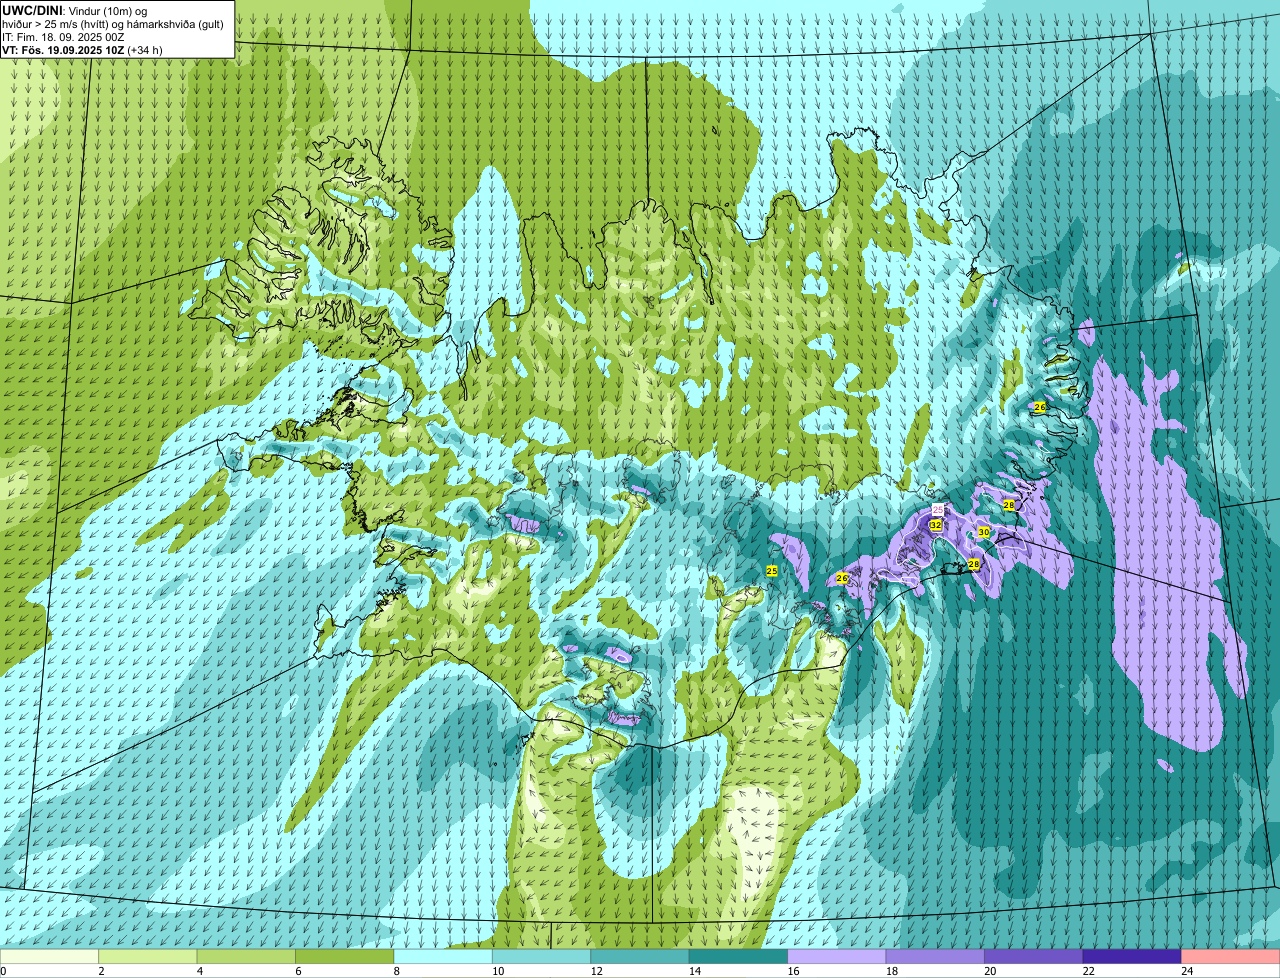
Task: Pick the 20–22 m/s violet legend segment
Action: [1034, 956]
